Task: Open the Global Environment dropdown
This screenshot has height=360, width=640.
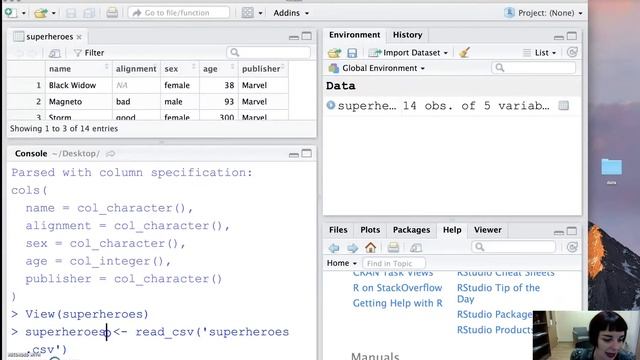Action: pos(377,68)
